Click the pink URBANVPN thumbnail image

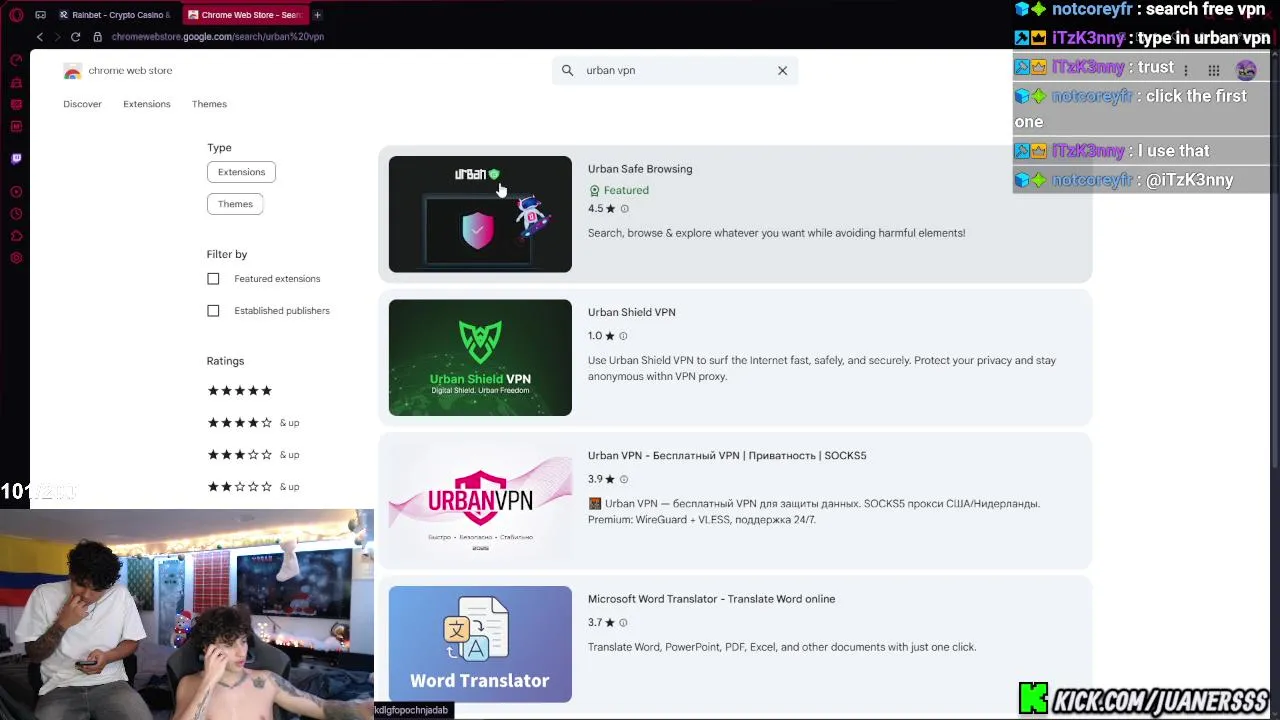(x=480, y=501)
